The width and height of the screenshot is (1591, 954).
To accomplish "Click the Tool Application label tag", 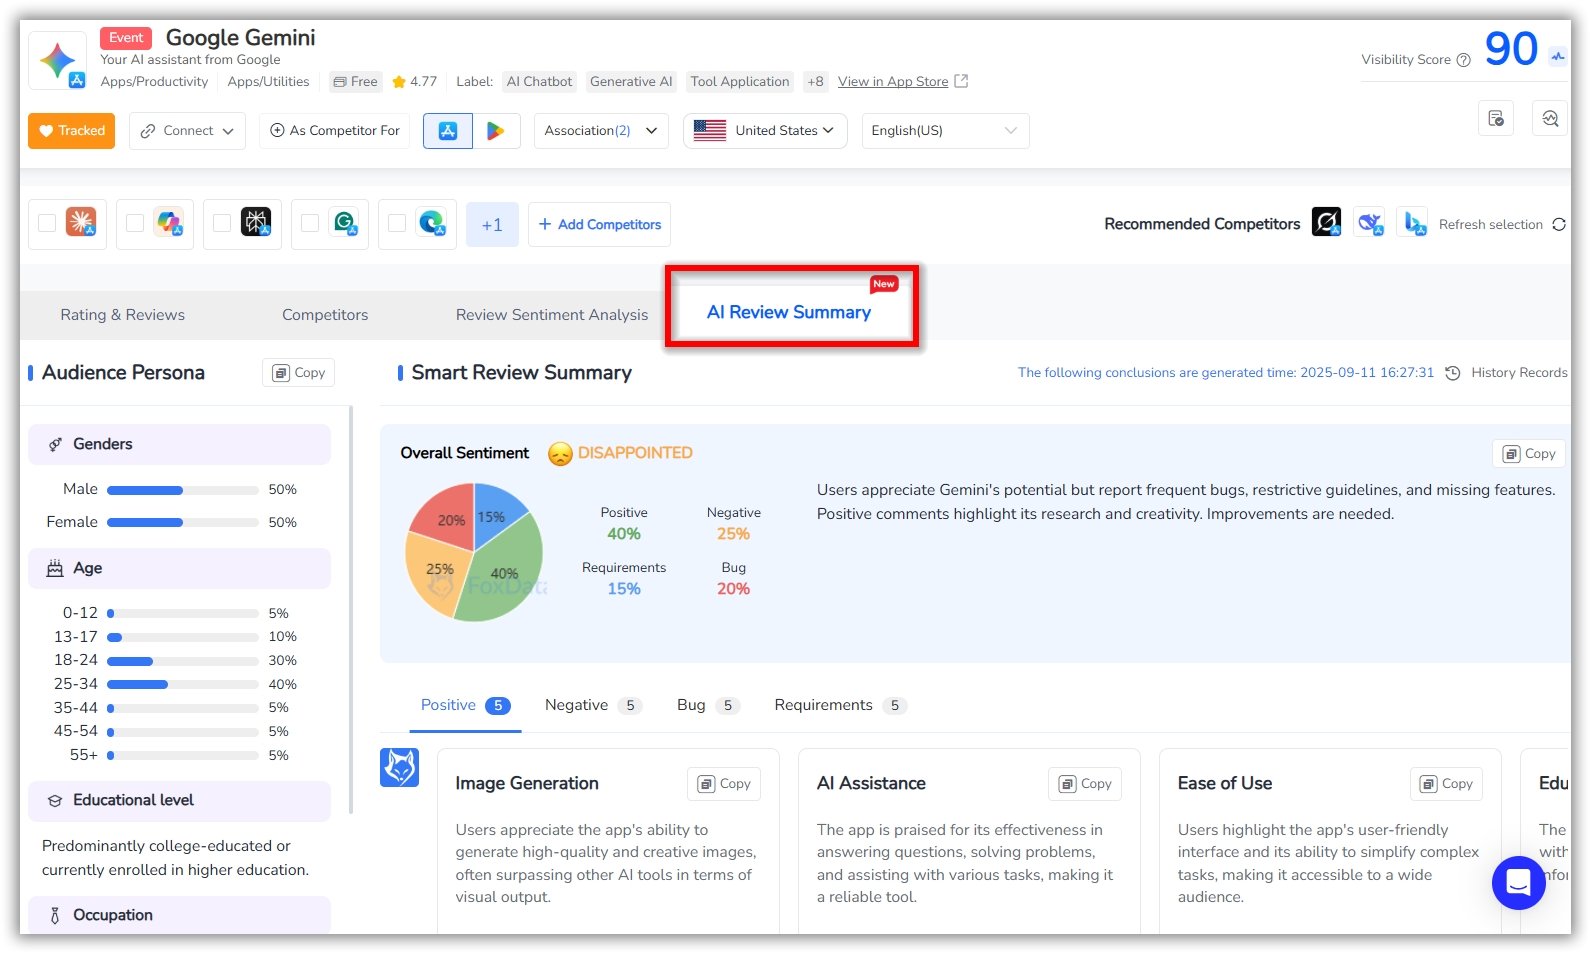I will point(740,82).
